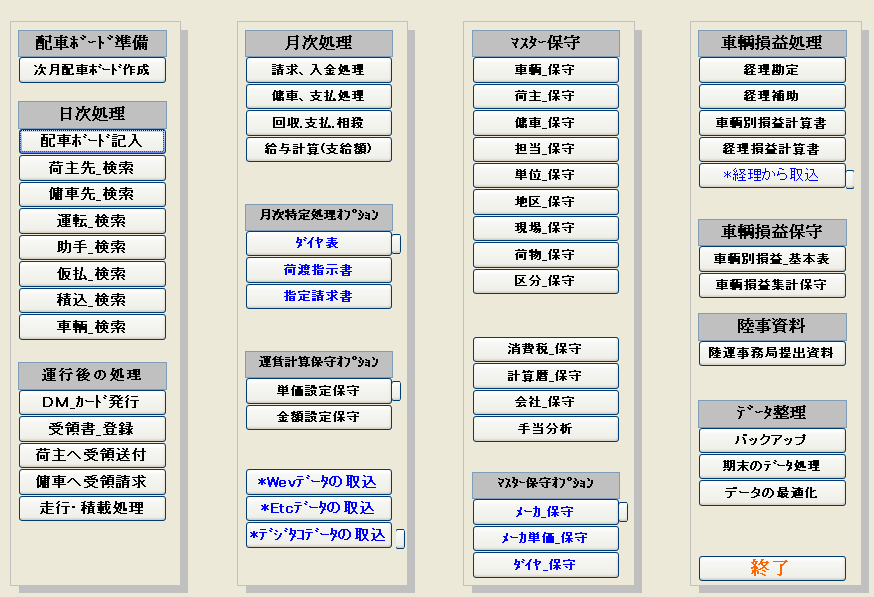Open 車輌別損益計算書 report
Image resolution: width=874 pixels, height=597 pixels.
[x=772, y=123]
